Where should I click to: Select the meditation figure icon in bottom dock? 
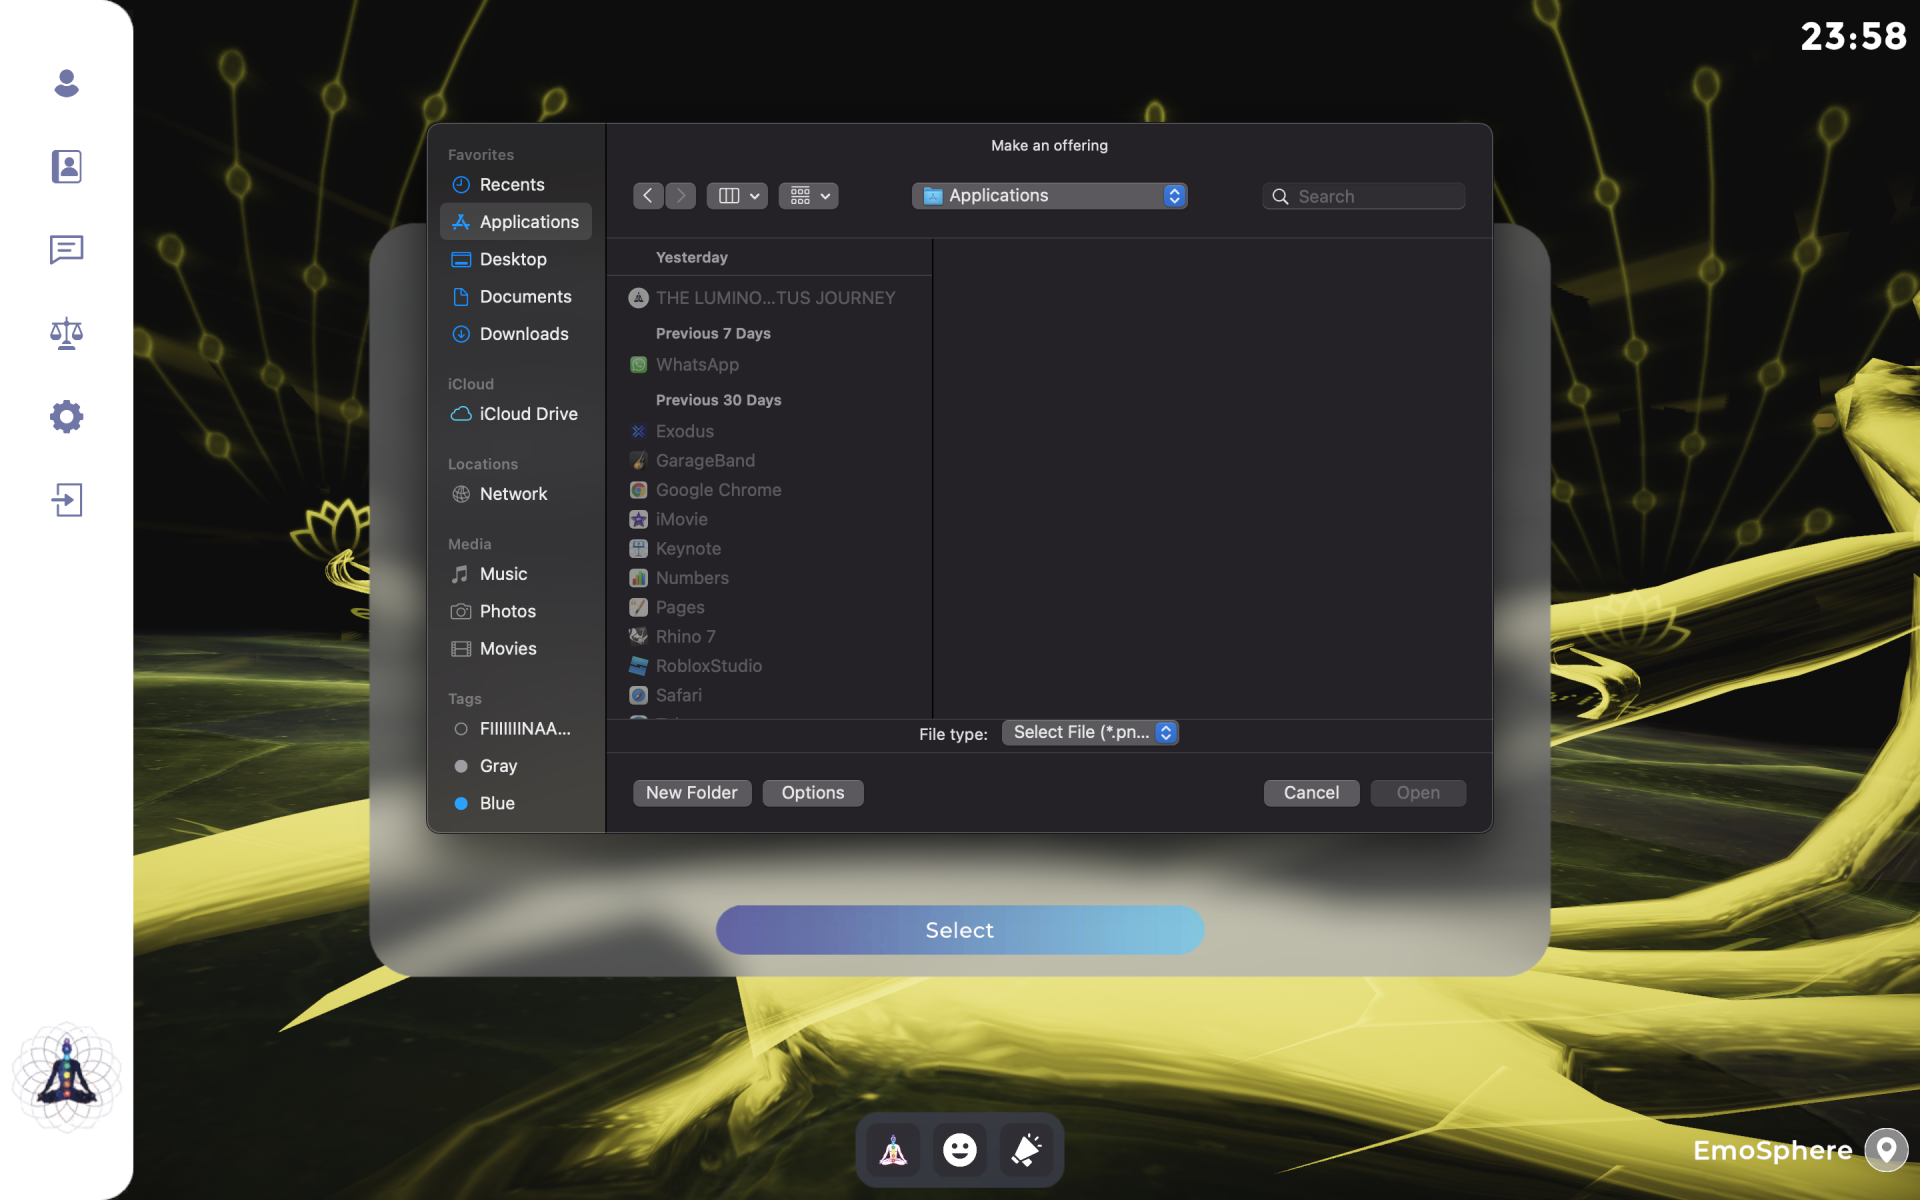[893, 1150]
